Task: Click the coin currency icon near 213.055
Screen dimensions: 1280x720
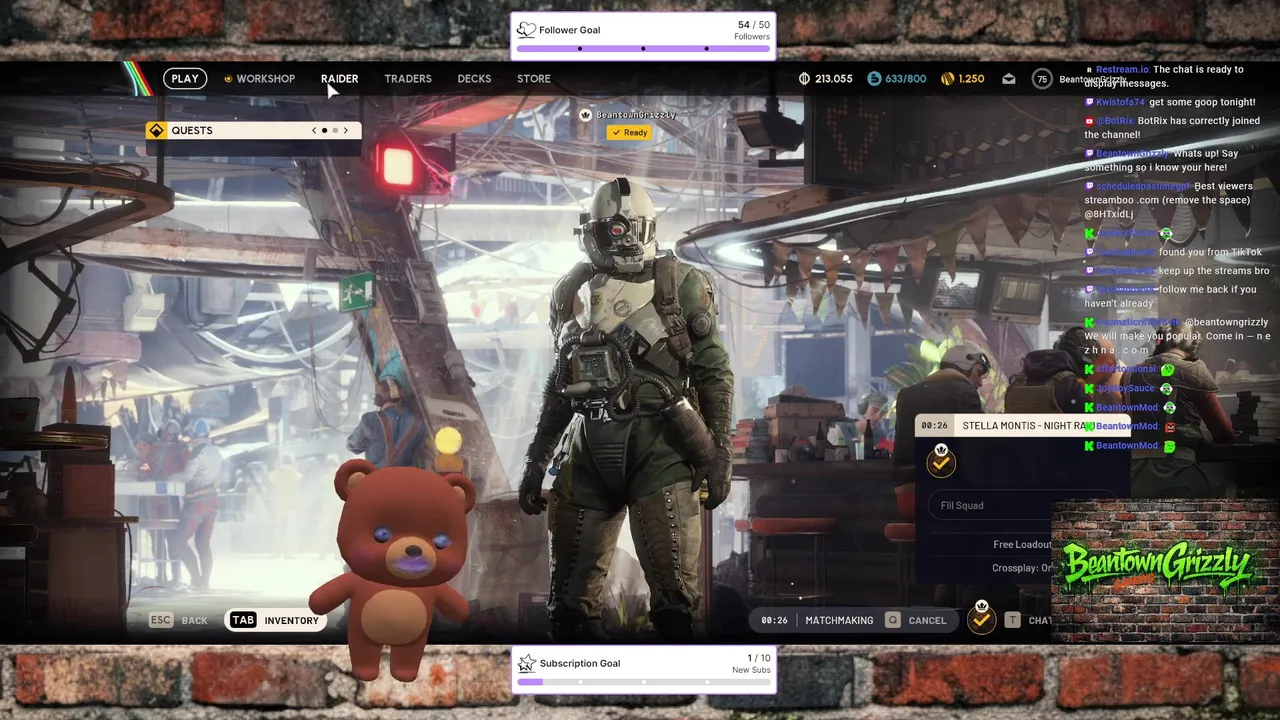Action: 804,79
